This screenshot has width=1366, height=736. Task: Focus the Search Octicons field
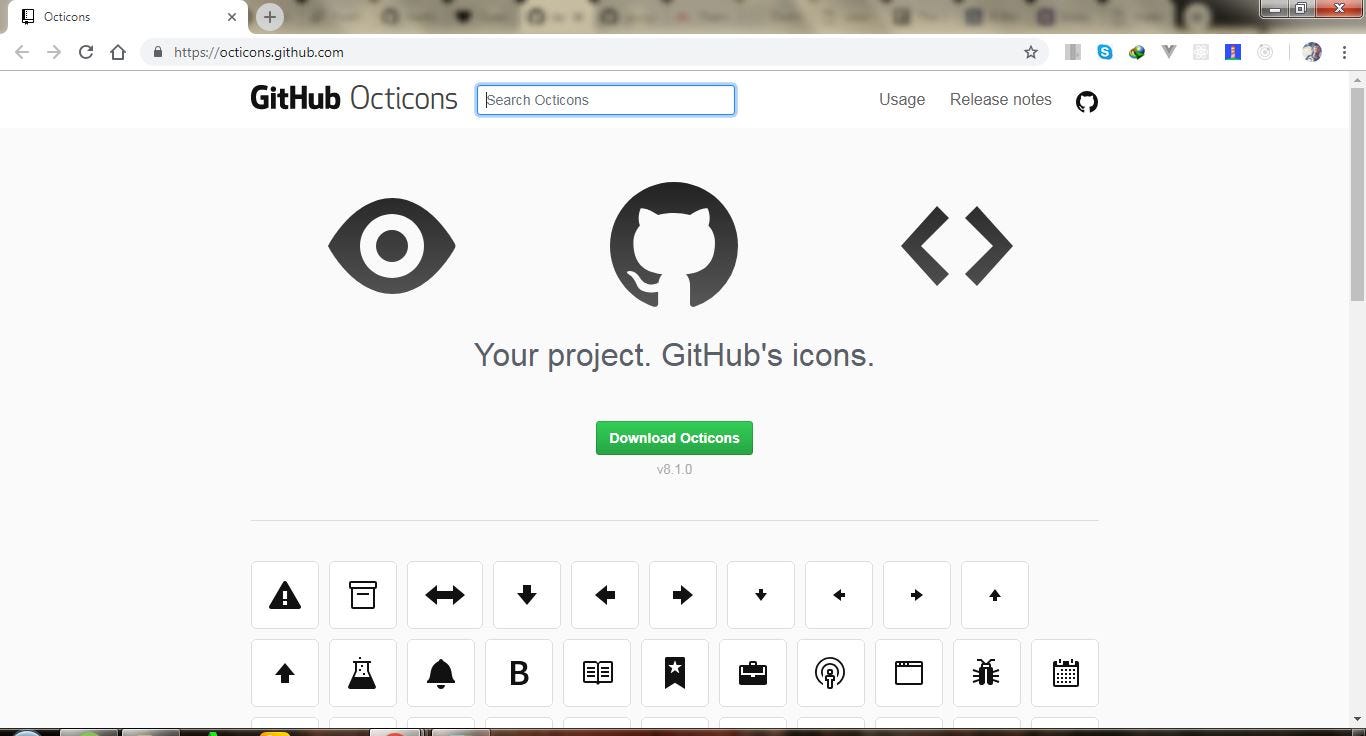pyautogui.click(x=606, y=100)
